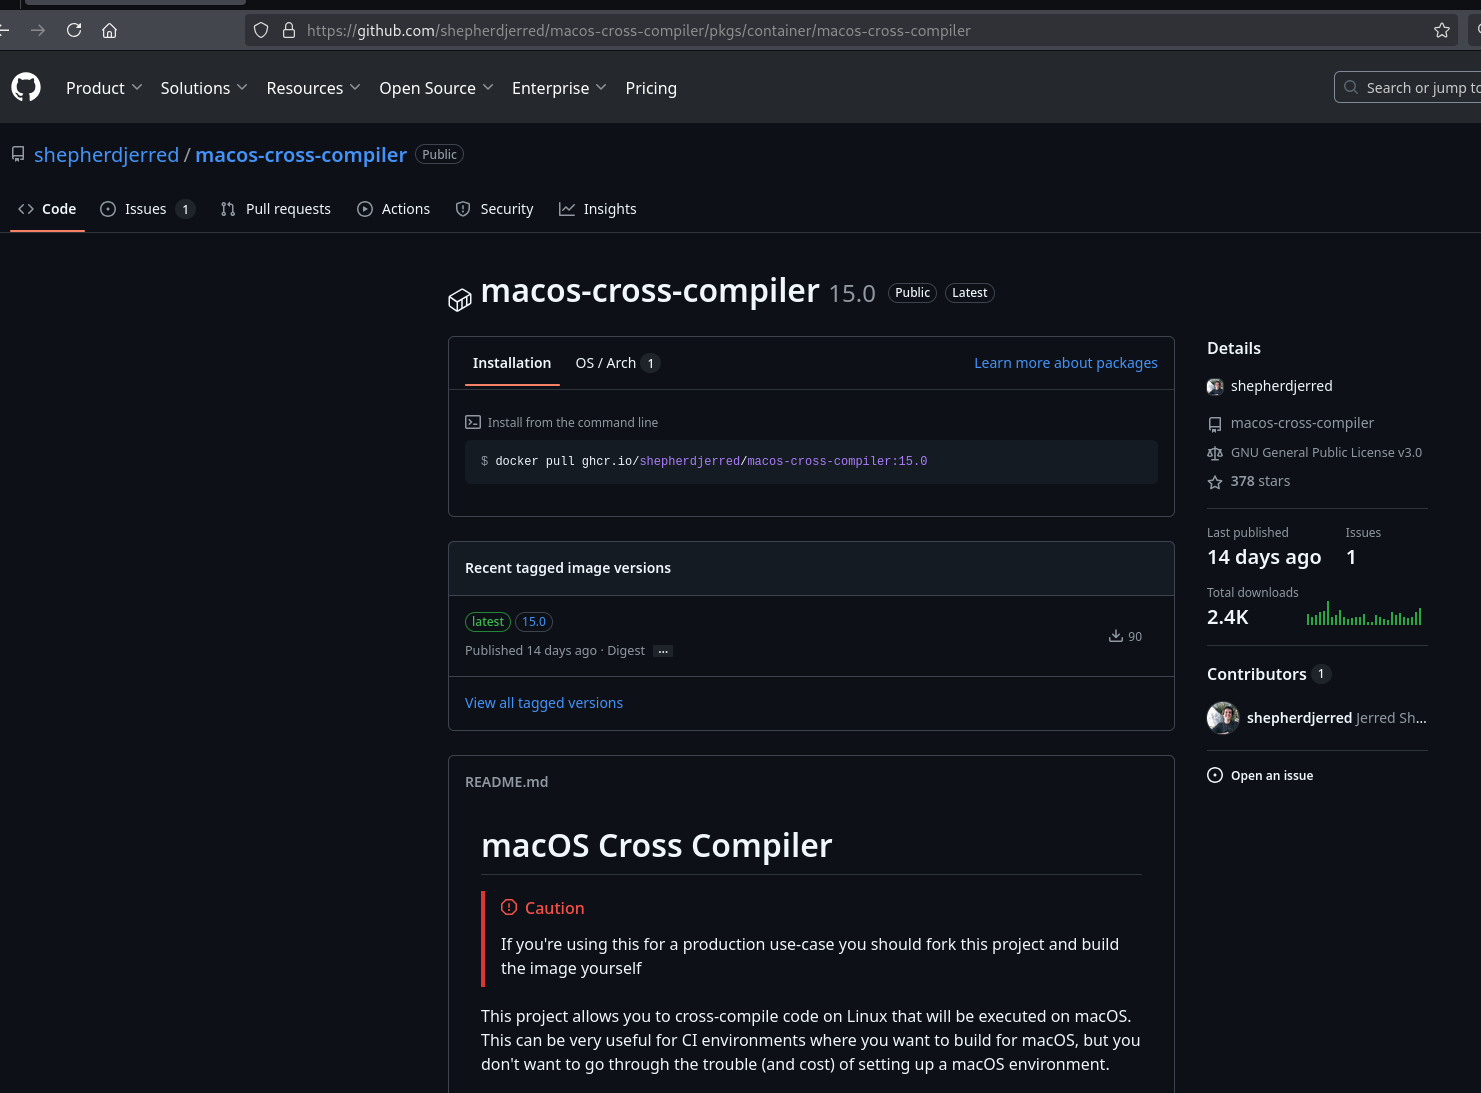Go to the Actions tab

(393, 209)
